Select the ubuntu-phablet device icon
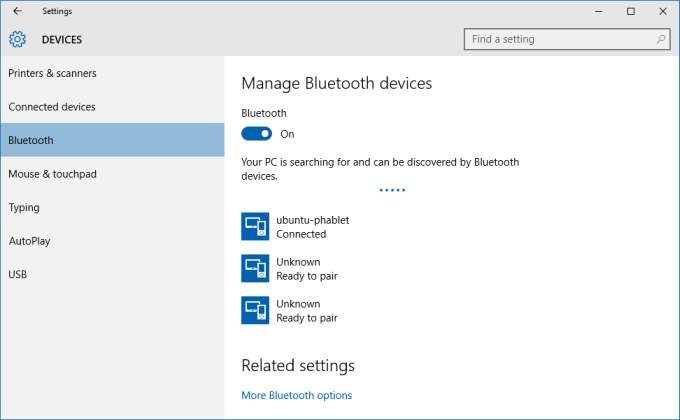 [255, 226]
